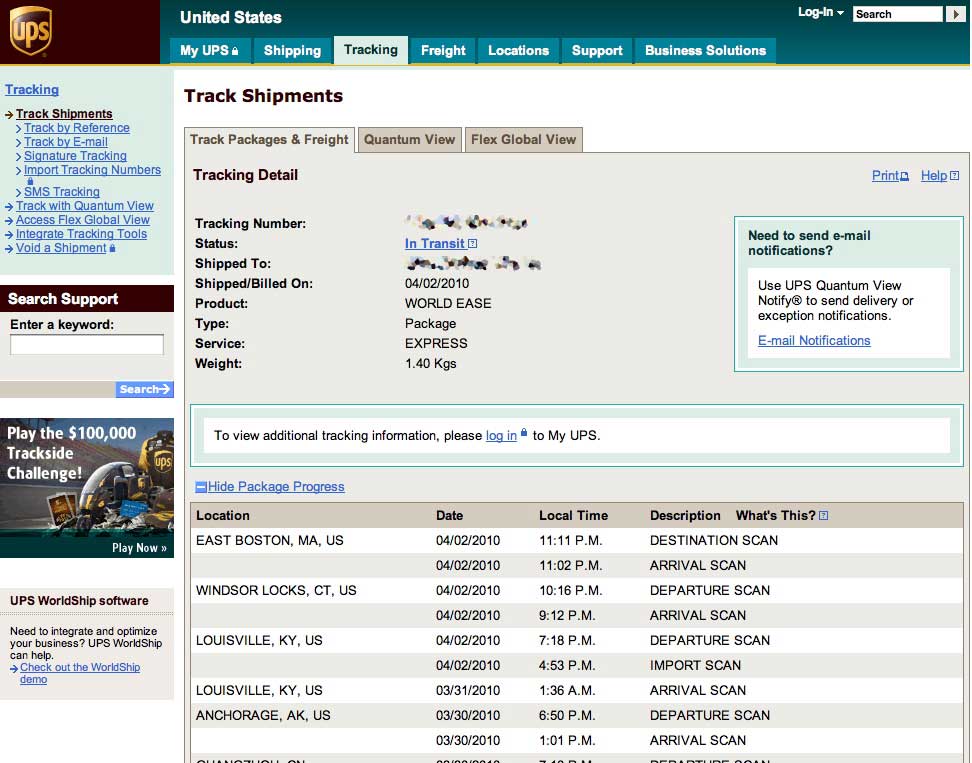Image resolution: width=972 pixels, height=763 pixels.
Task: Click the WINDSOR LOCKS, CT, US location cell
Action: coord(276,591)
